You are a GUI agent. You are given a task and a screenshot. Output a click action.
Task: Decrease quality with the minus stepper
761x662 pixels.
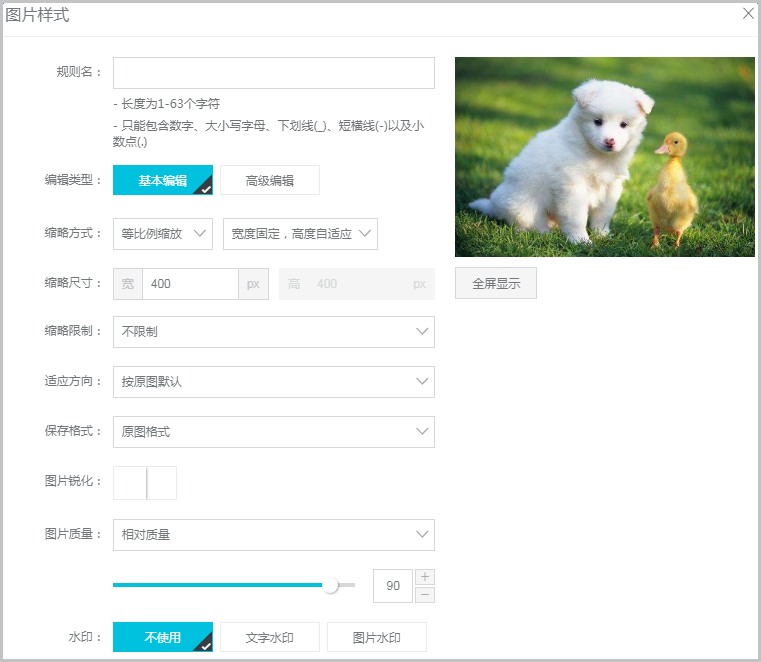pos(425,595)
